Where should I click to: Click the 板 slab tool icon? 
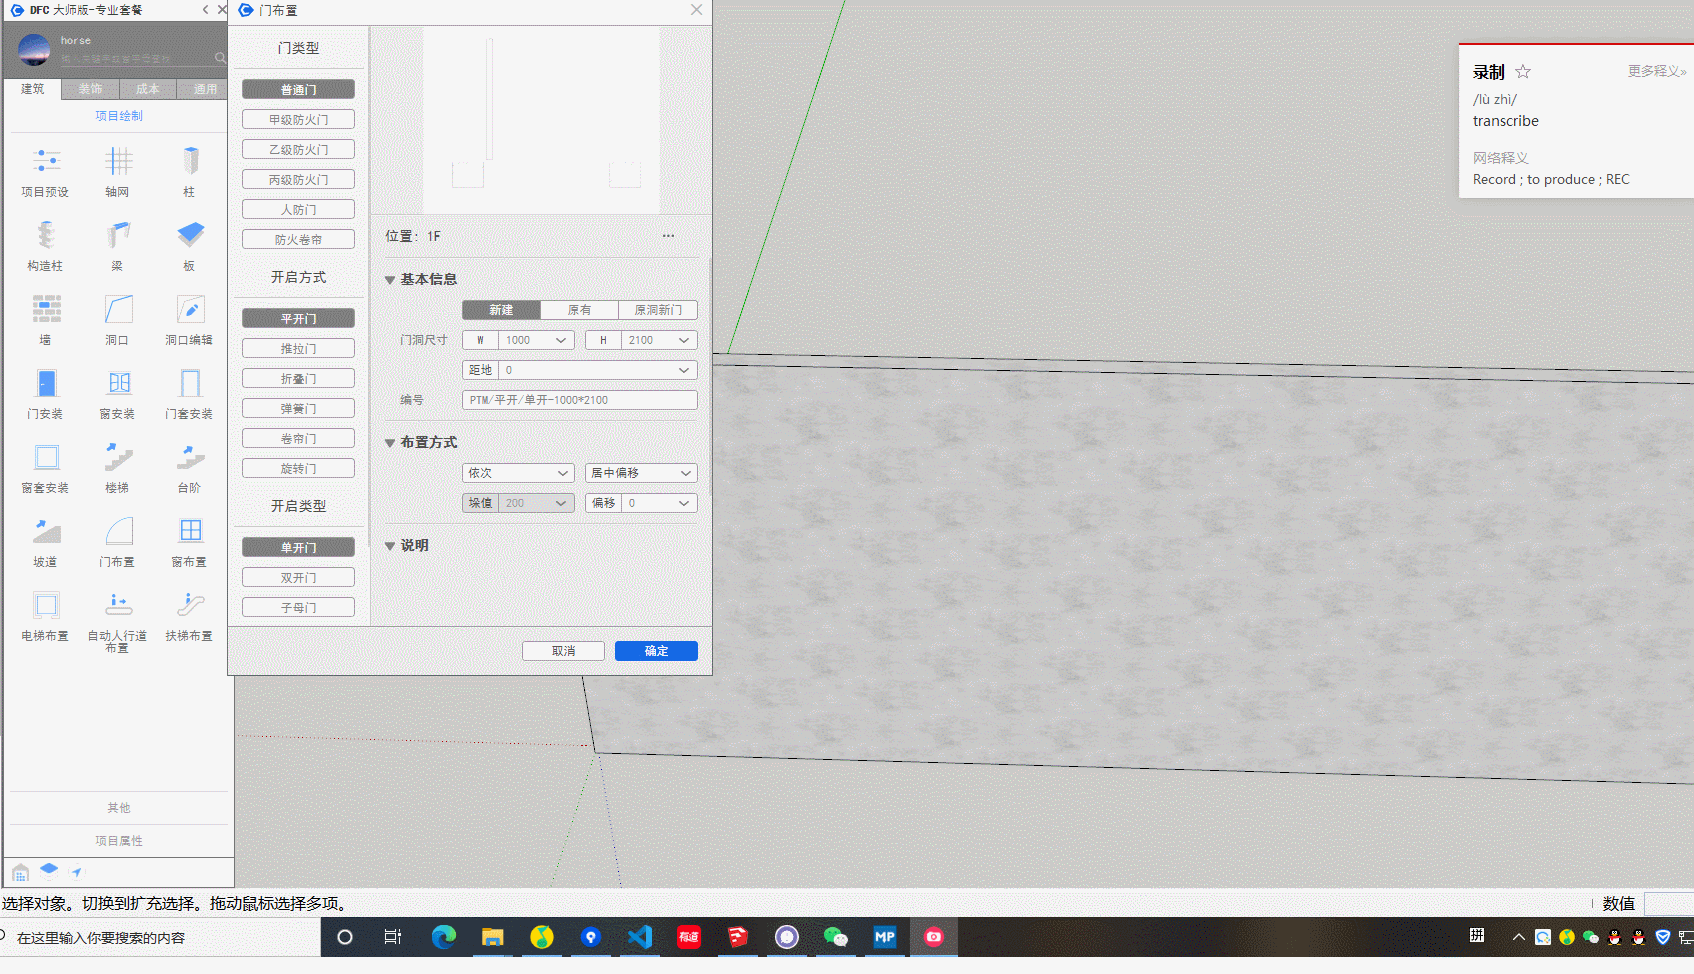pyautogui.click(x=190, y=236)
